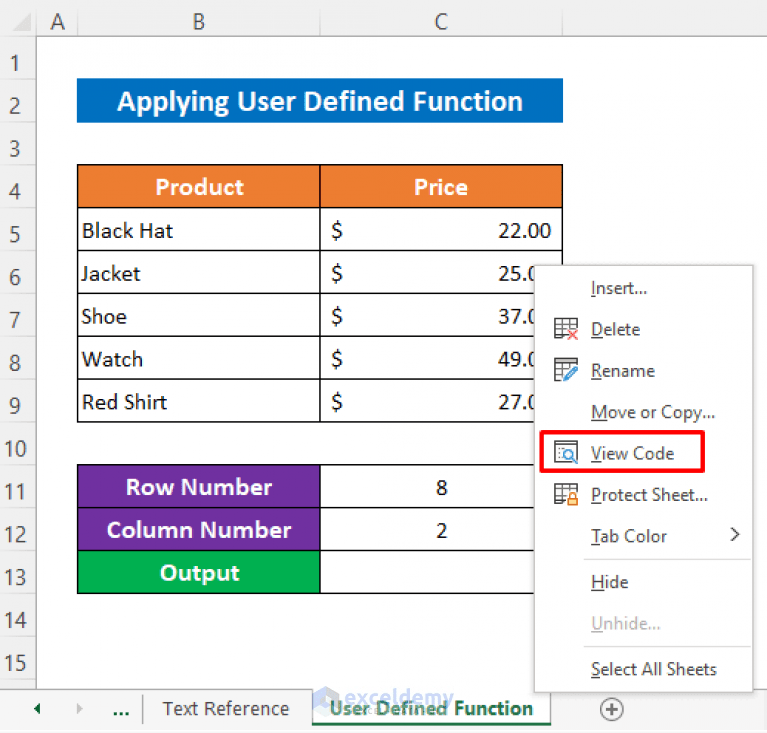Screen dimensions: 767x733
Task: Add a new sheet with plus icon
Action: (x=611, y=709)
